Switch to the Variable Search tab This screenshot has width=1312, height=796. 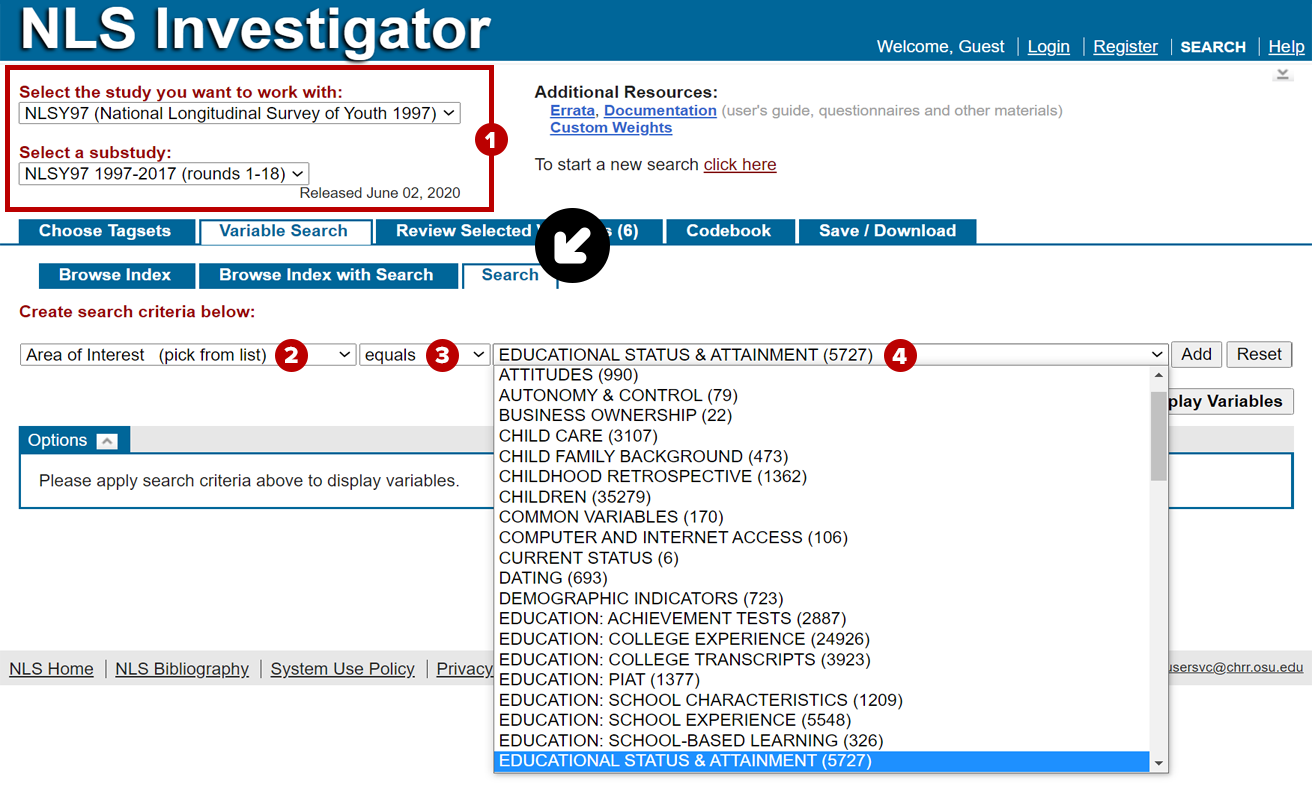coord(284,231)
